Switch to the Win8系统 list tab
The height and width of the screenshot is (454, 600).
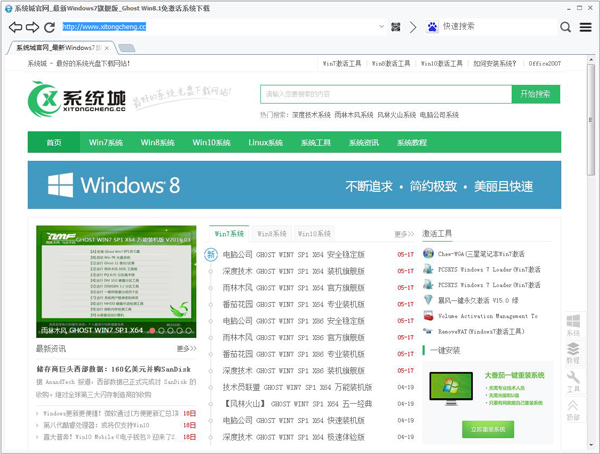click(272, 234)
